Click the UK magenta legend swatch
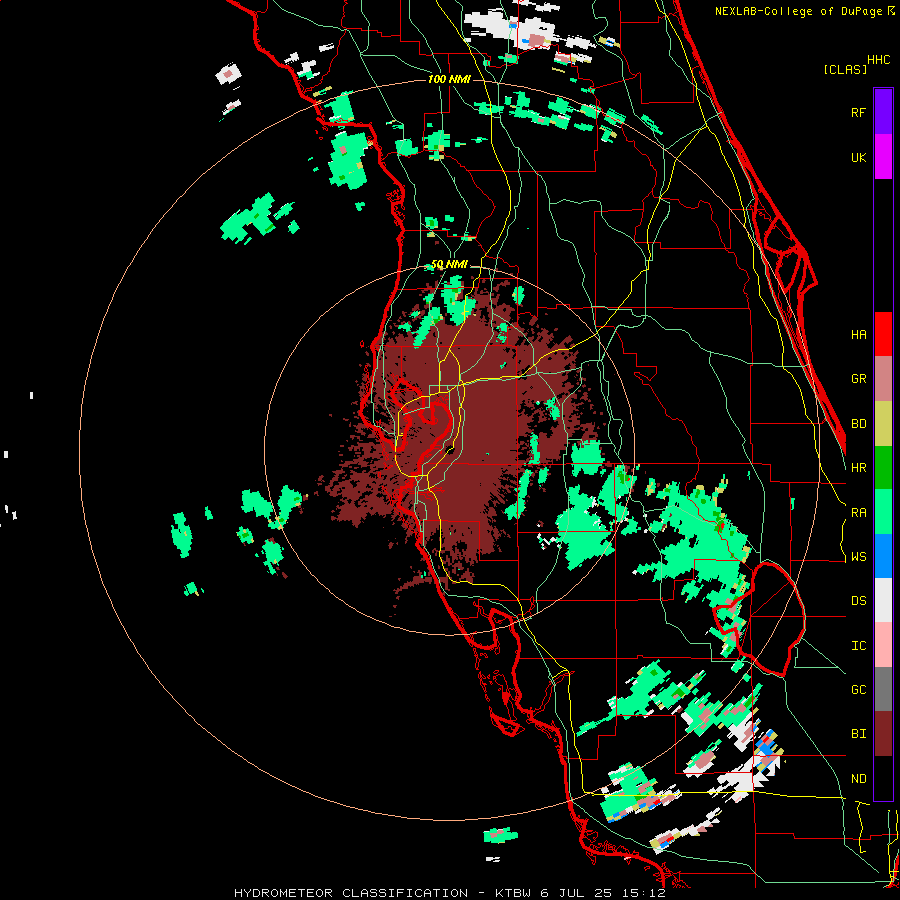Screen dimensions: 900x900 pyautogui.click(x=883, y=157)
